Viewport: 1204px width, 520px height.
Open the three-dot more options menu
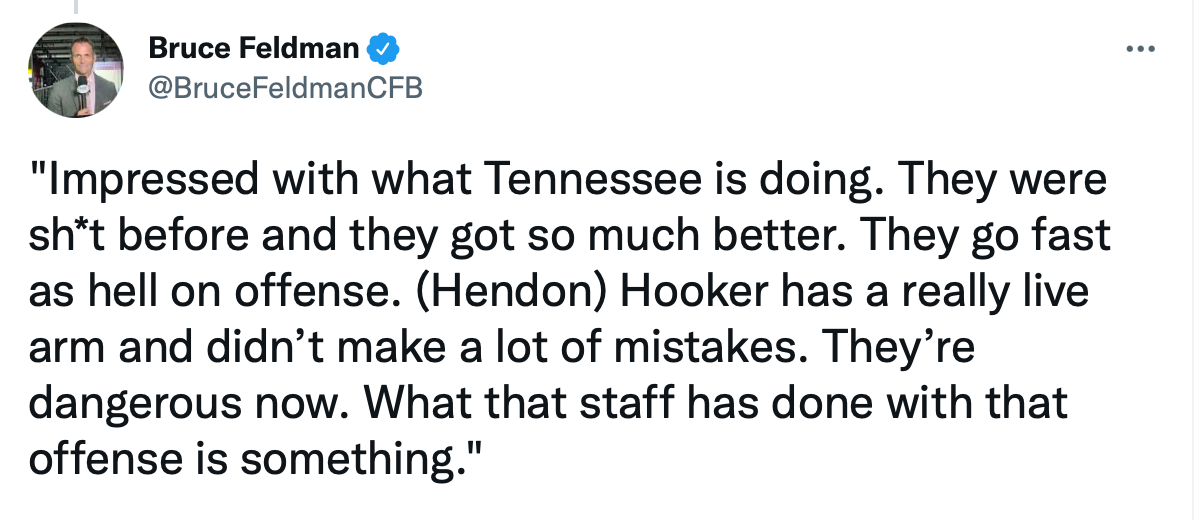(x=1140, y=49)
